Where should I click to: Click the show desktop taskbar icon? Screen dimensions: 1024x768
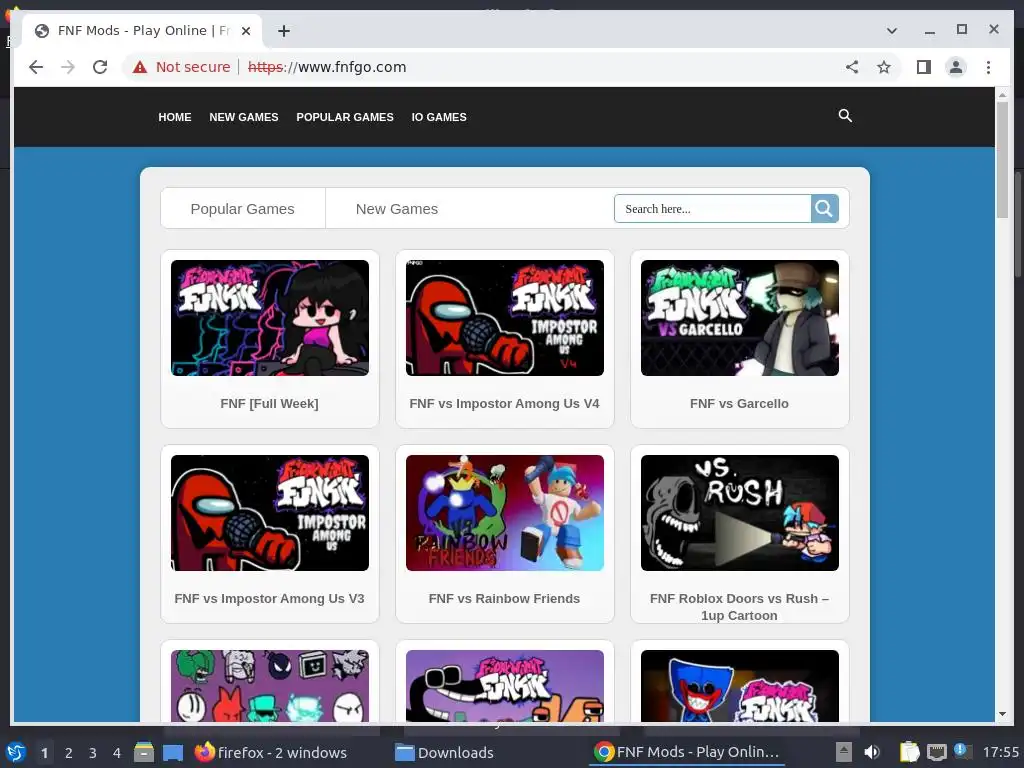[173, 752]
